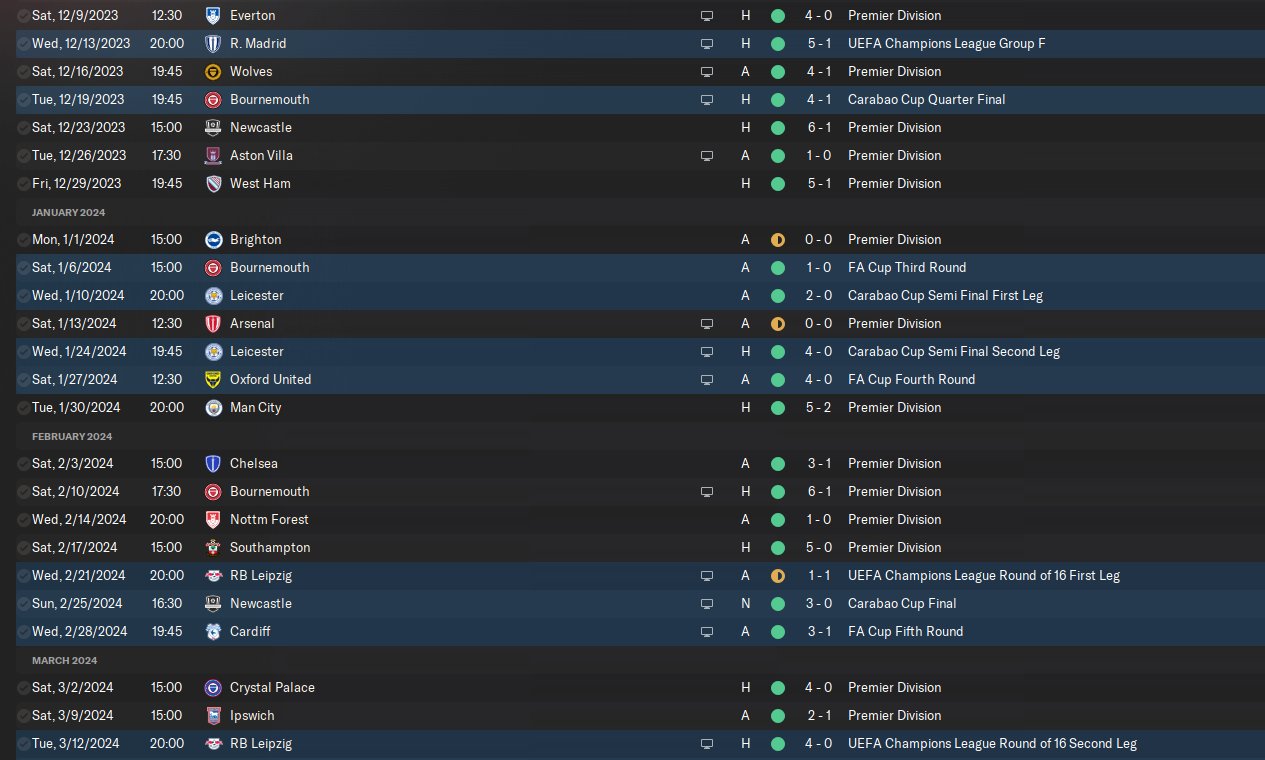The width and height of the screenshot is (1265, 760).
Task: Click the Everton club badge icon
Action: tap(212, 15)
